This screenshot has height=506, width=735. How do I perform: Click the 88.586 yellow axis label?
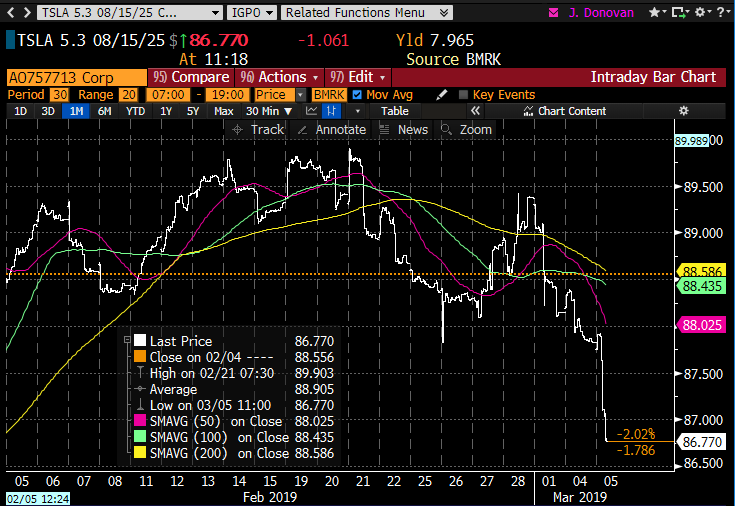[702, 270]
